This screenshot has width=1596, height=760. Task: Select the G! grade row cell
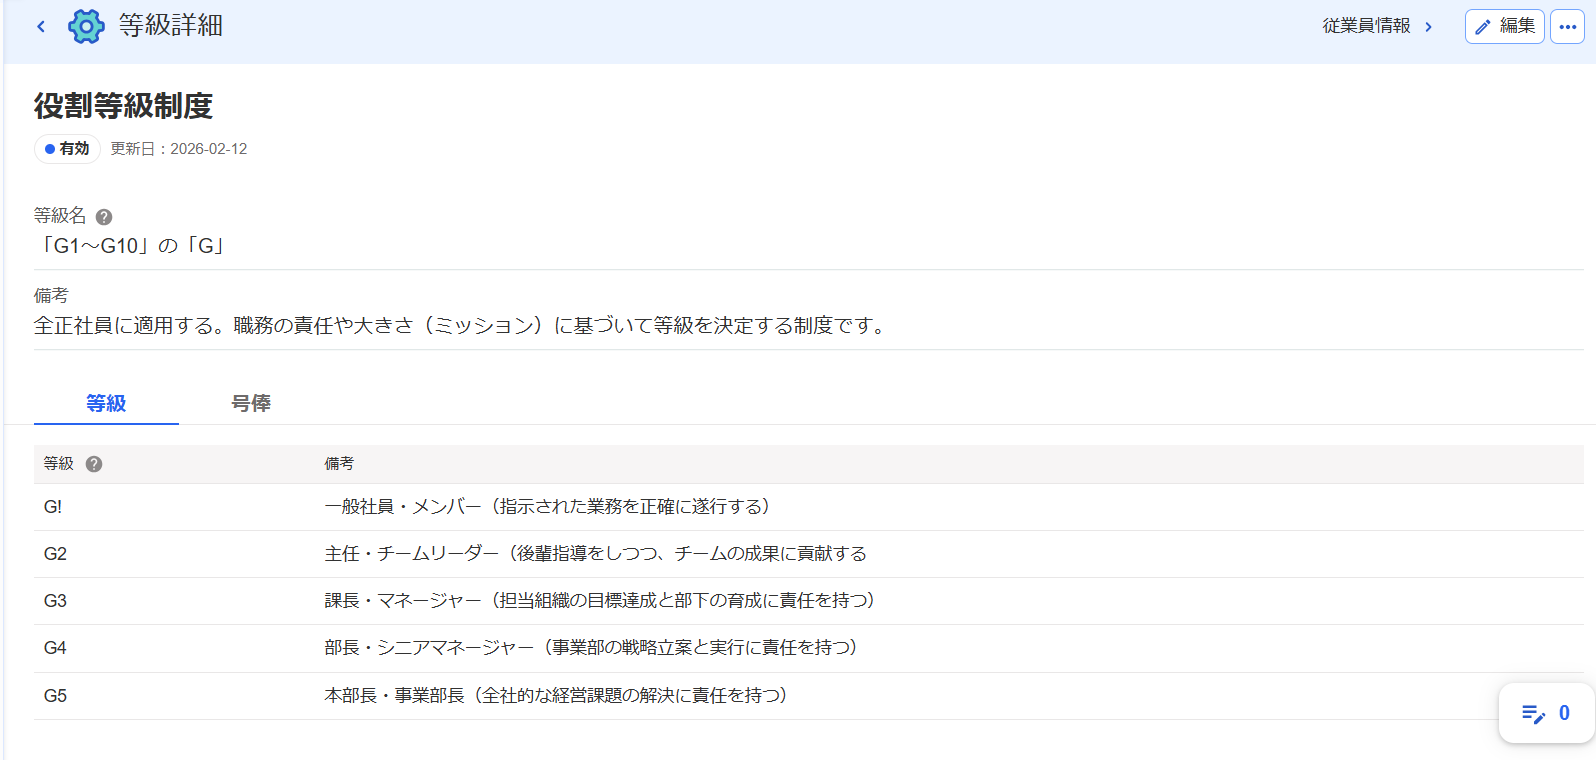pos(53,507)
